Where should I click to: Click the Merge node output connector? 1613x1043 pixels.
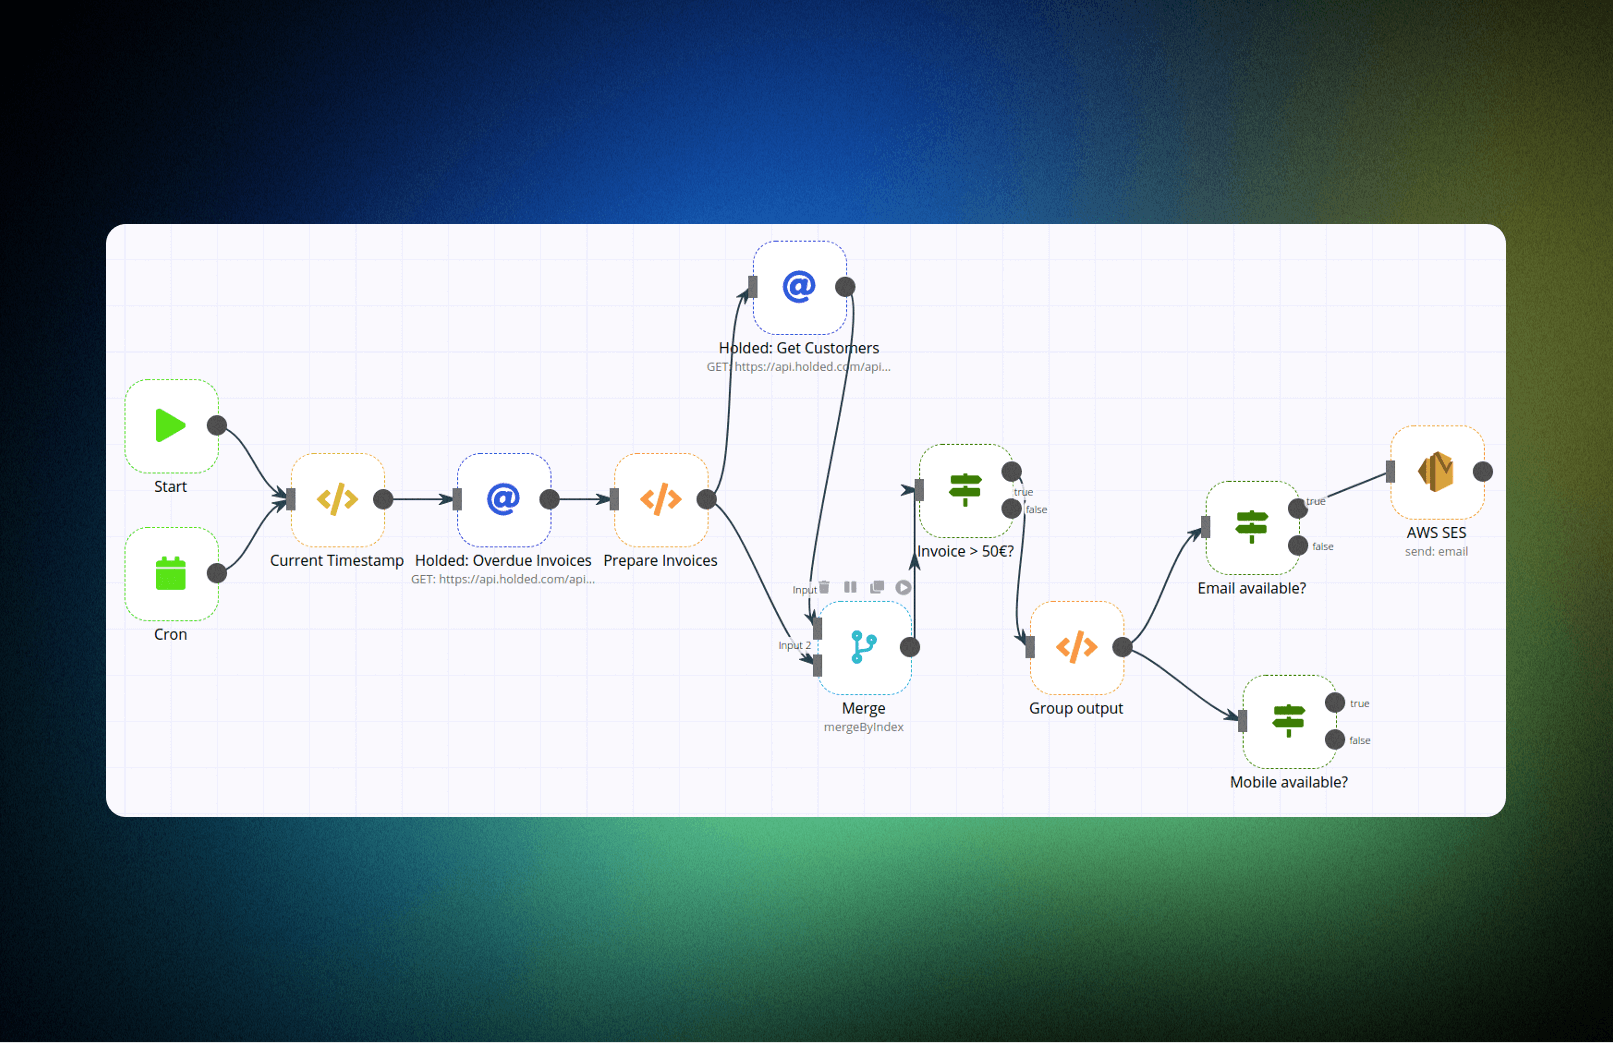[910, 647]
